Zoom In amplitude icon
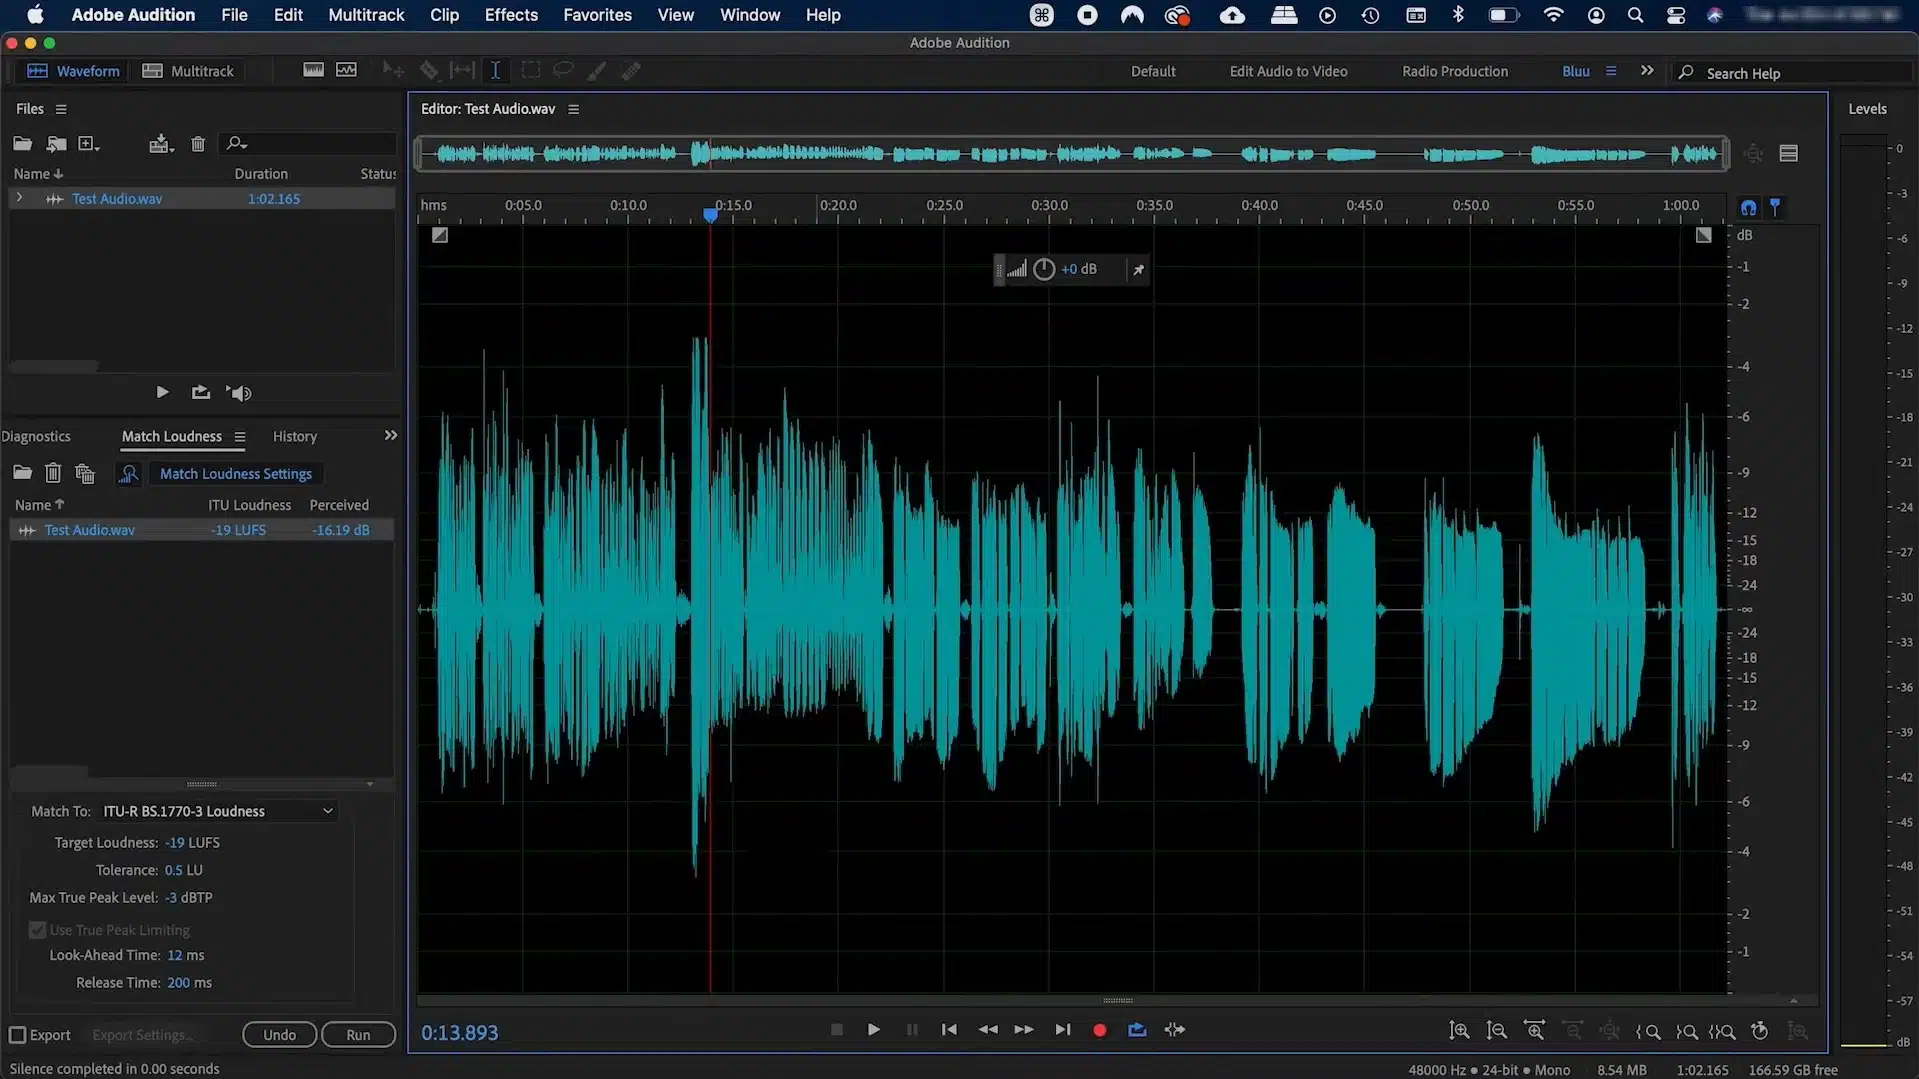Screen dimensions: 1919x1079 1459,1030
